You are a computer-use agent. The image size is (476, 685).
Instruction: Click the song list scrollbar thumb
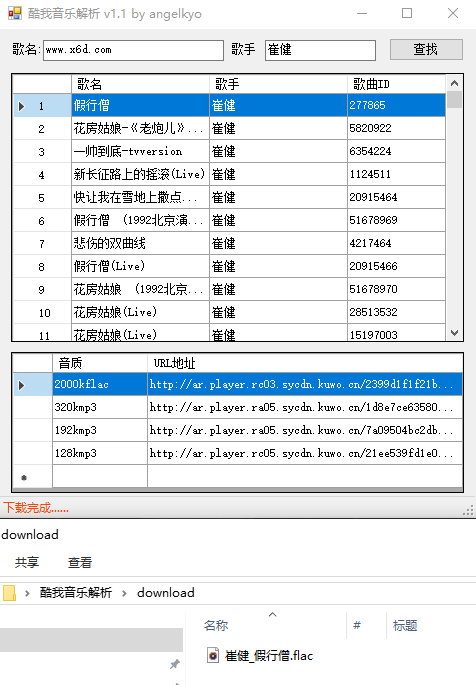454,99
